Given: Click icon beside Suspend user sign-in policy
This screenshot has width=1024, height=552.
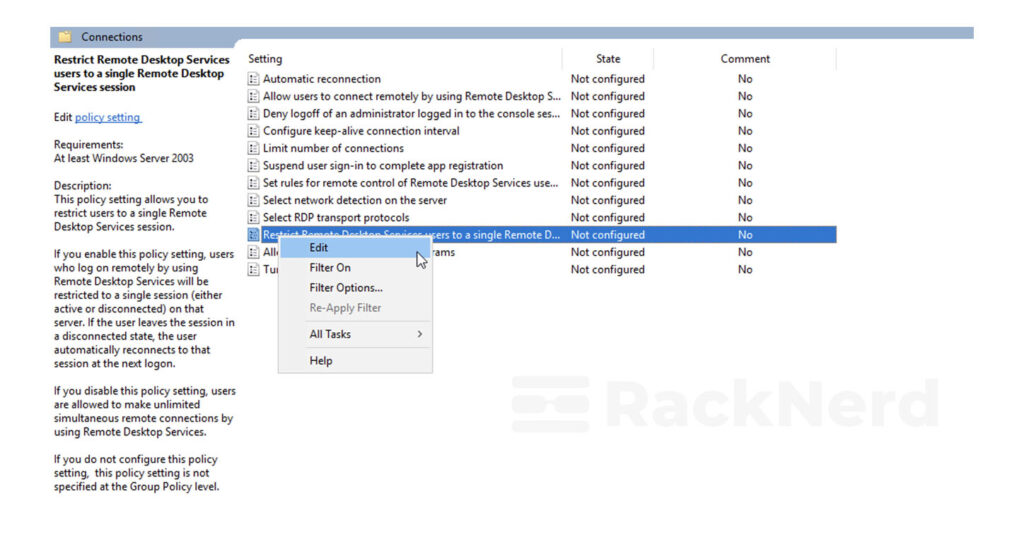Looking at the screenshot, I should pyautogui.click(x=253, y=166).
